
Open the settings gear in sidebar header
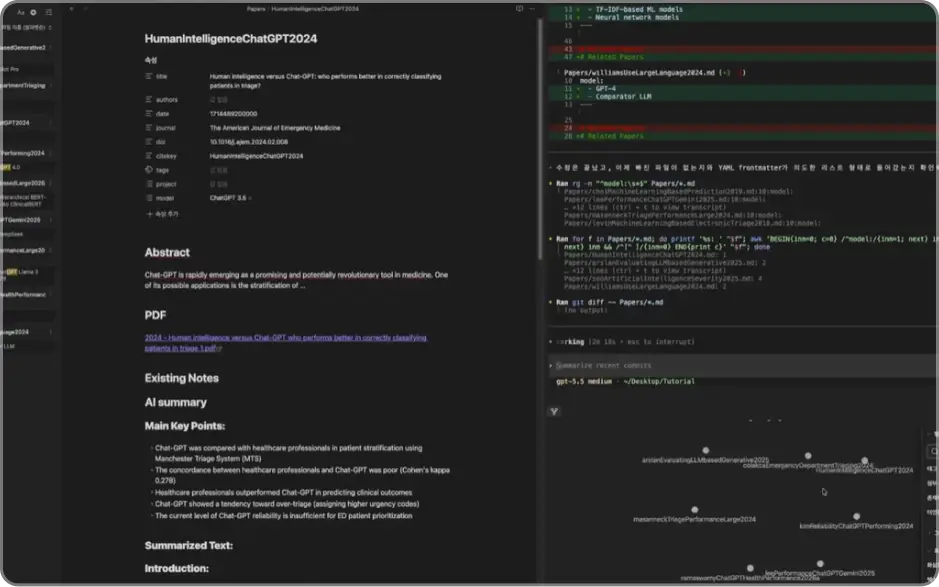pyautogui.click(x=34, y=12)
